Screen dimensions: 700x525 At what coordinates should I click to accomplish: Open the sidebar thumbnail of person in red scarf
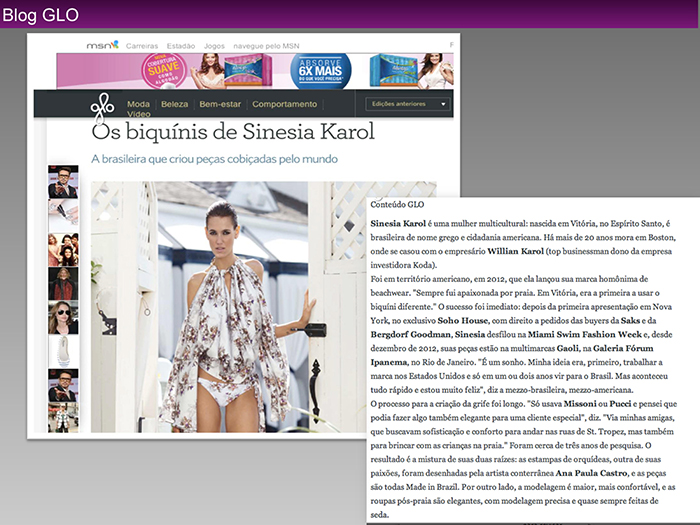(63, 283)
